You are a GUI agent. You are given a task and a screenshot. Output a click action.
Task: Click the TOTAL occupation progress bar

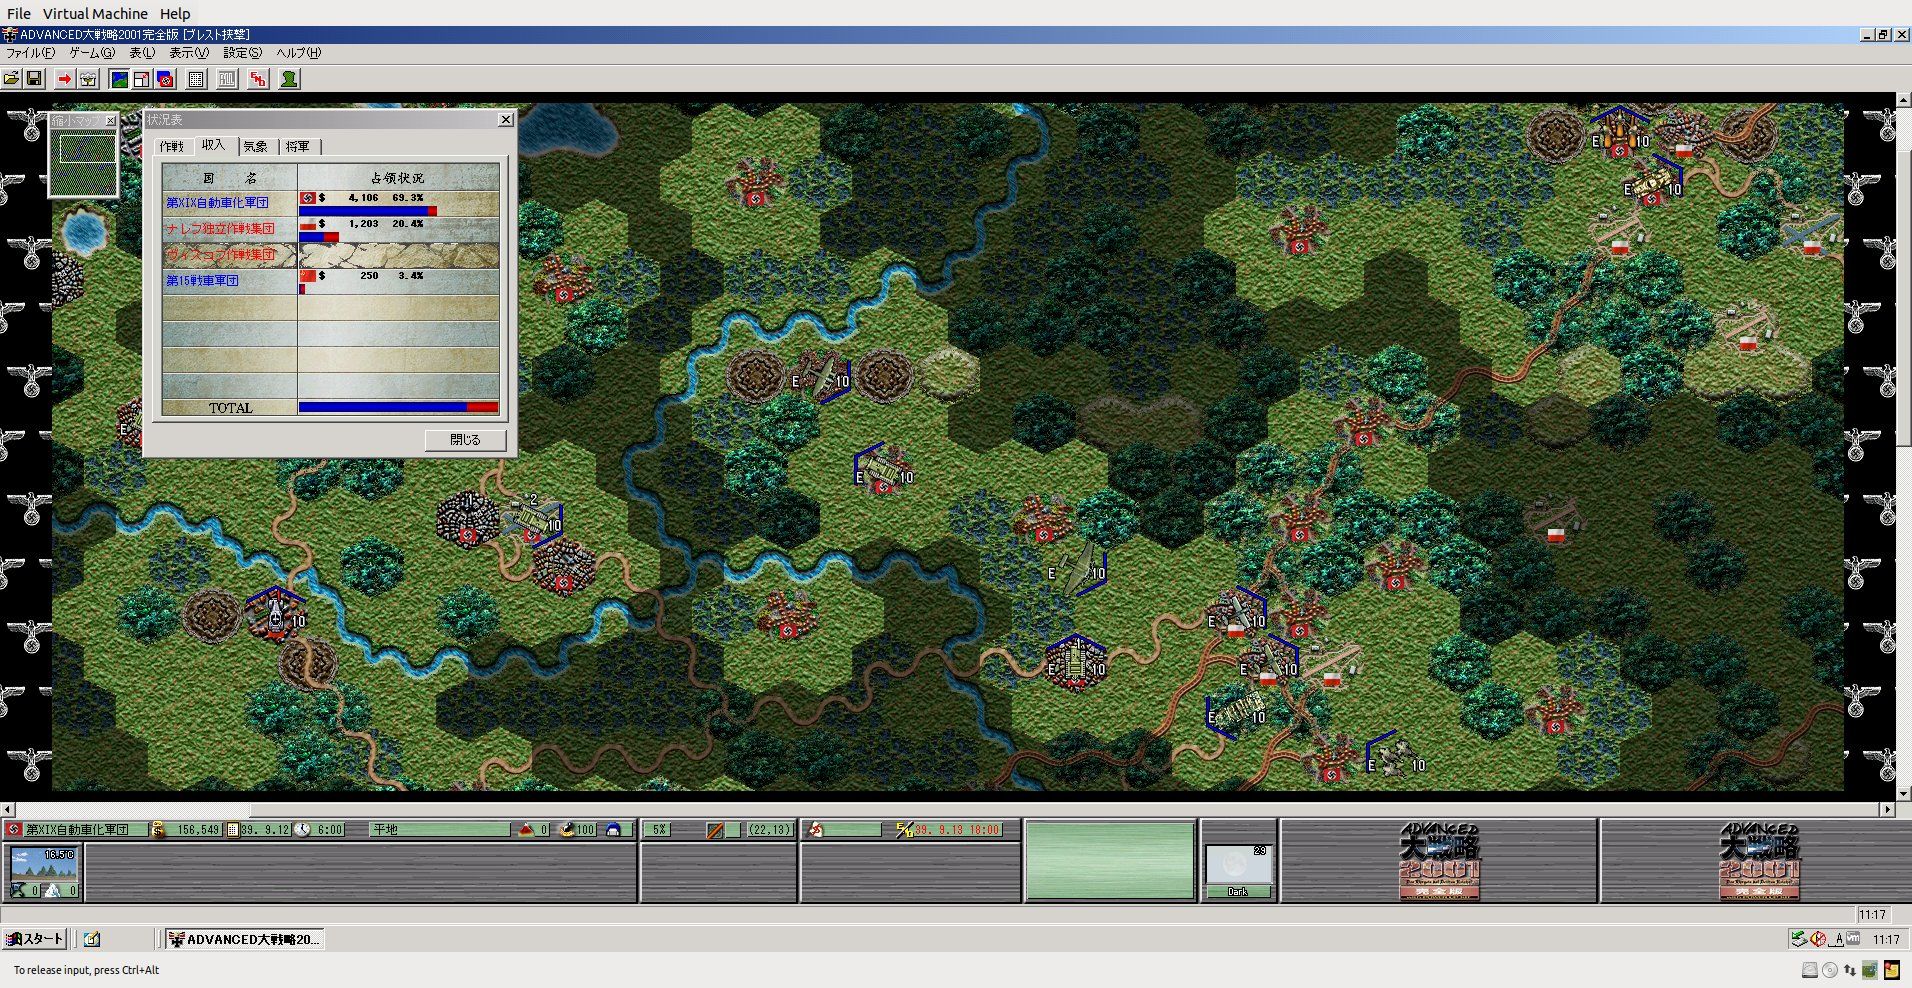pos(398,408)
